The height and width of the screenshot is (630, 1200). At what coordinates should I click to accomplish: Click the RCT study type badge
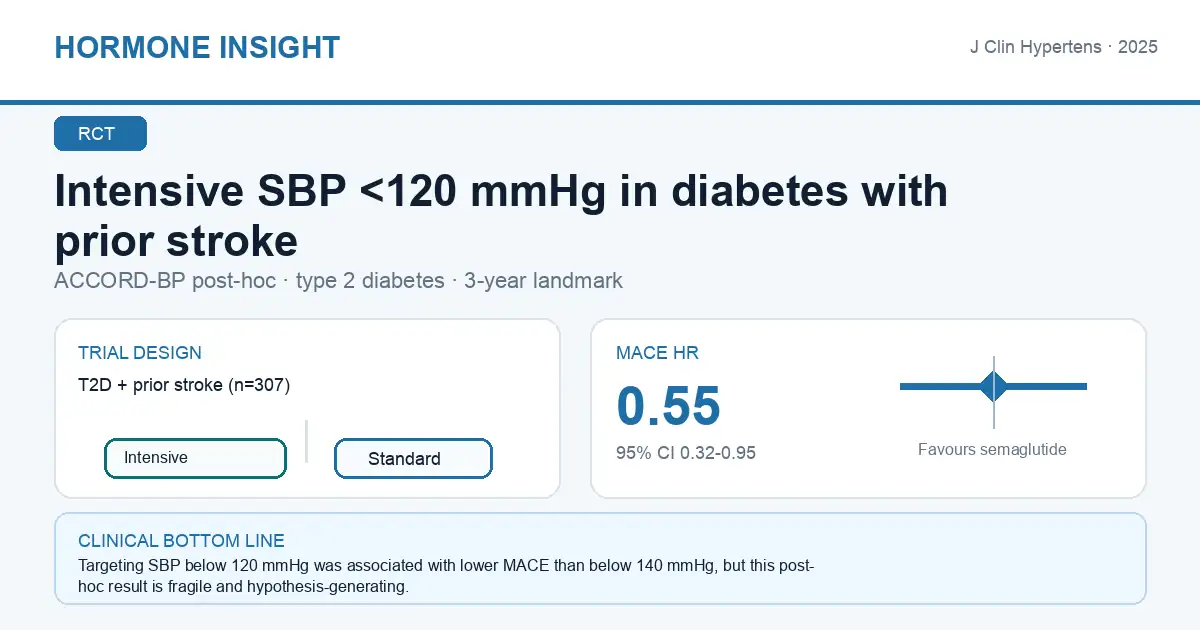[x=100, y=134]
